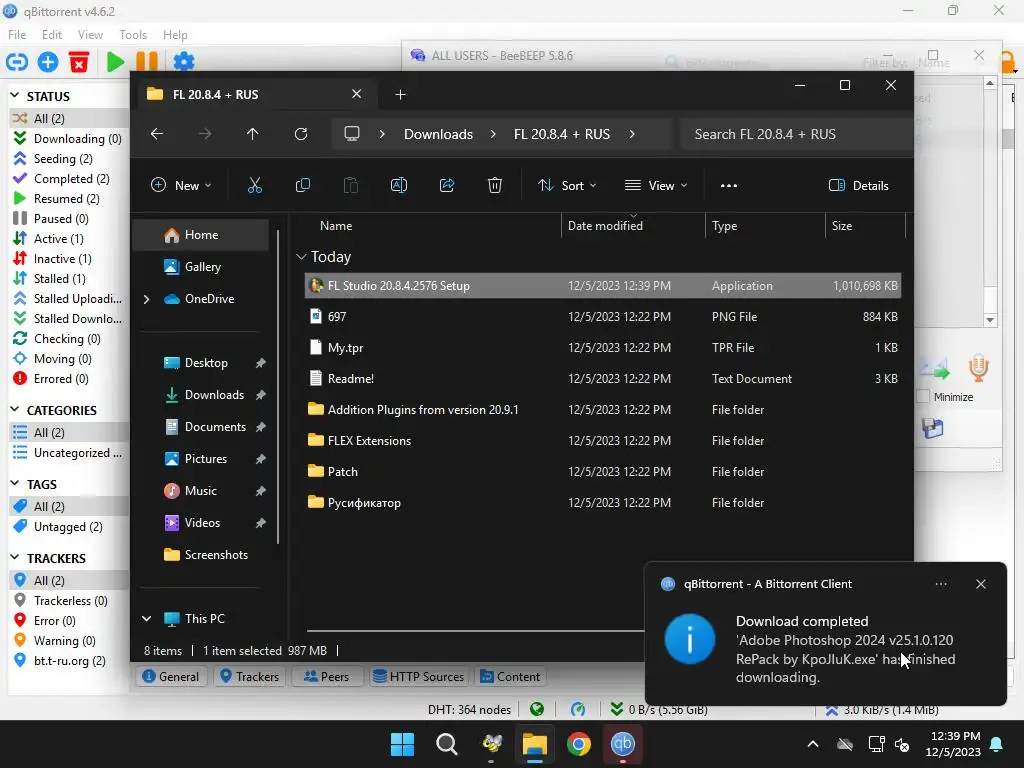Switch to the HTTP Sources tab
This screenshot has height=768, width=1024.
(418, 677)
